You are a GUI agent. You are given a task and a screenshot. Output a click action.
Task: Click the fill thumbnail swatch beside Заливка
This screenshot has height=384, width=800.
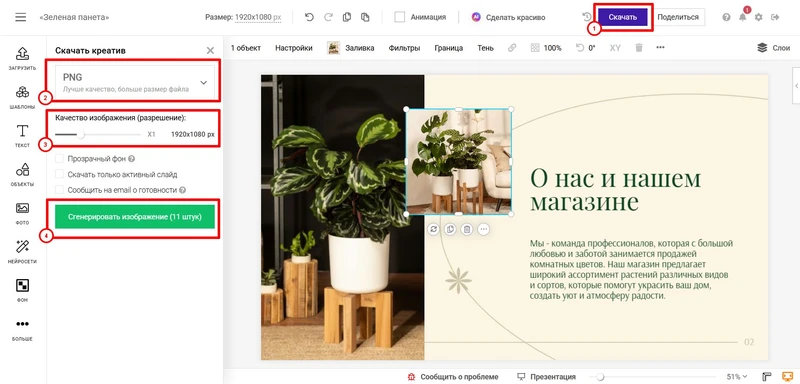334,48
